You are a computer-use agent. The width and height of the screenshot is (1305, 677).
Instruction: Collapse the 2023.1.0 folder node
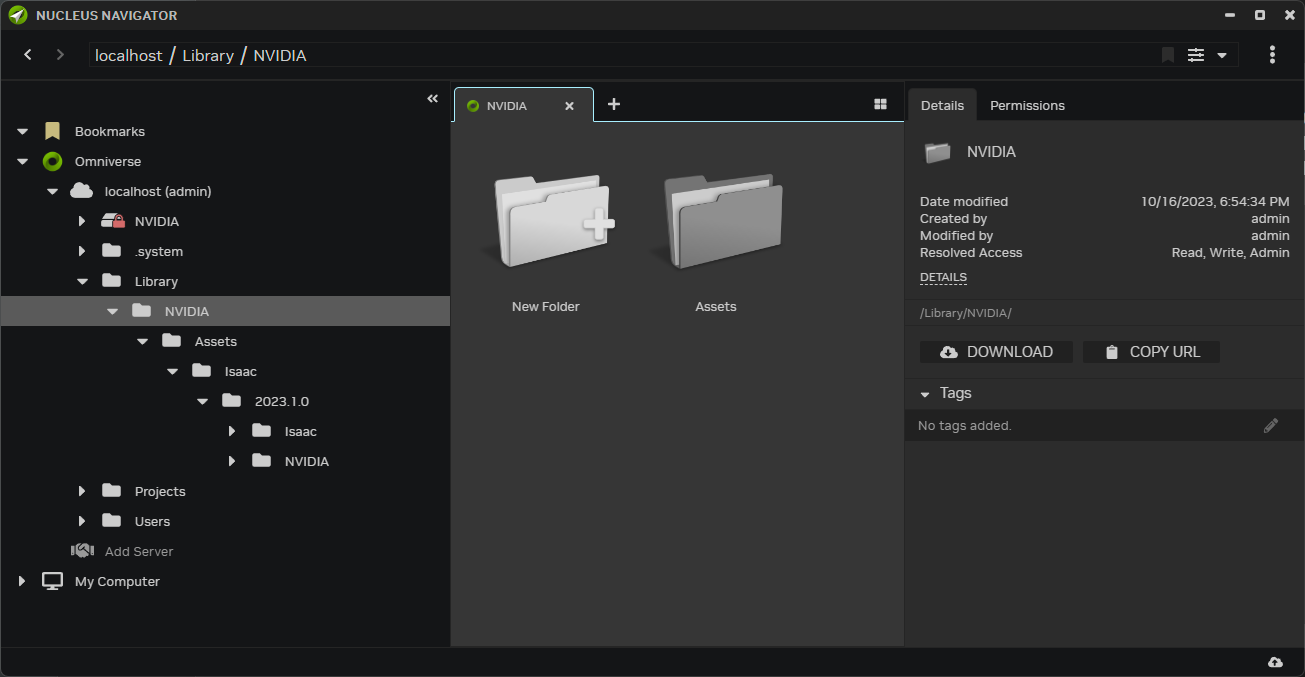click(x=202, y=401)
